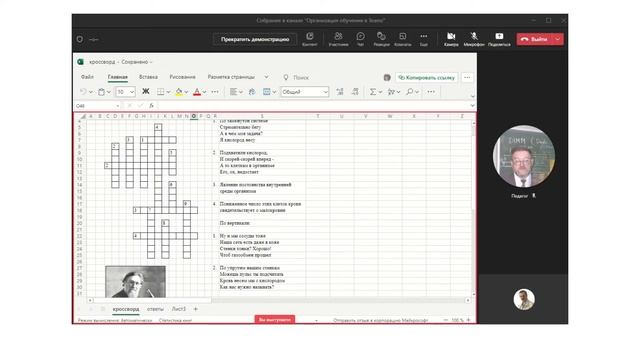Switch to the Вставка ribbon tab

(x=148, y=77)
